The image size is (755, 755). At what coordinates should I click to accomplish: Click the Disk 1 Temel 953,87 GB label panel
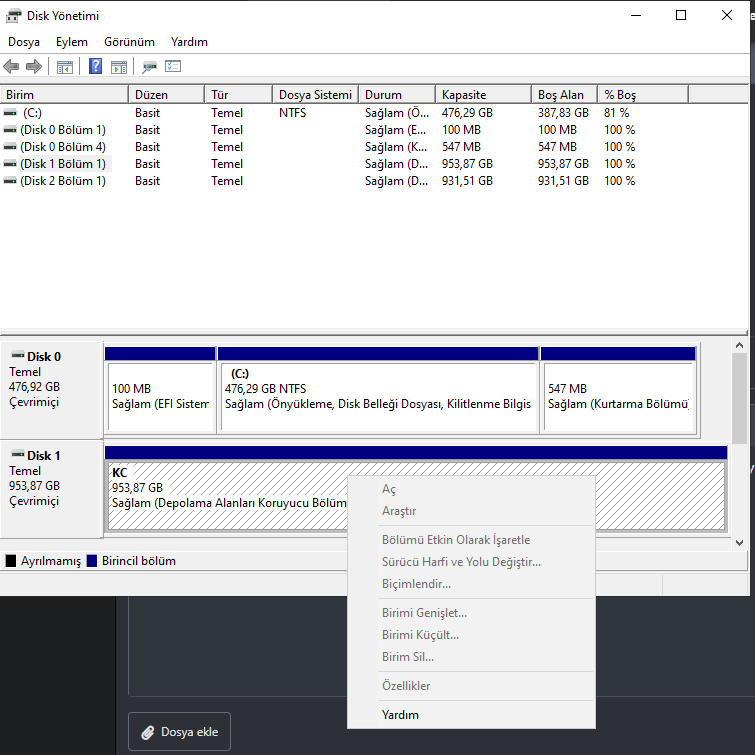point(52,488)
